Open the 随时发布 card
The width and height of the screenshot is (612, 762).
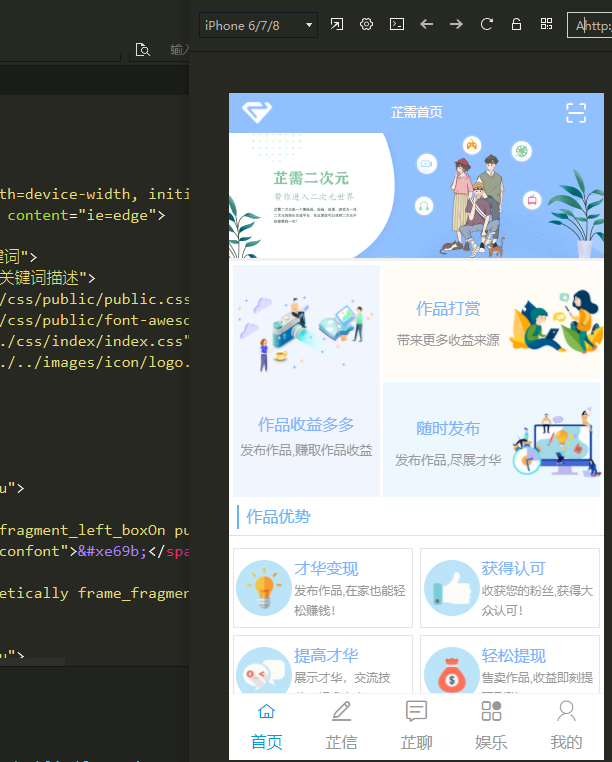[x=492, y=439]
